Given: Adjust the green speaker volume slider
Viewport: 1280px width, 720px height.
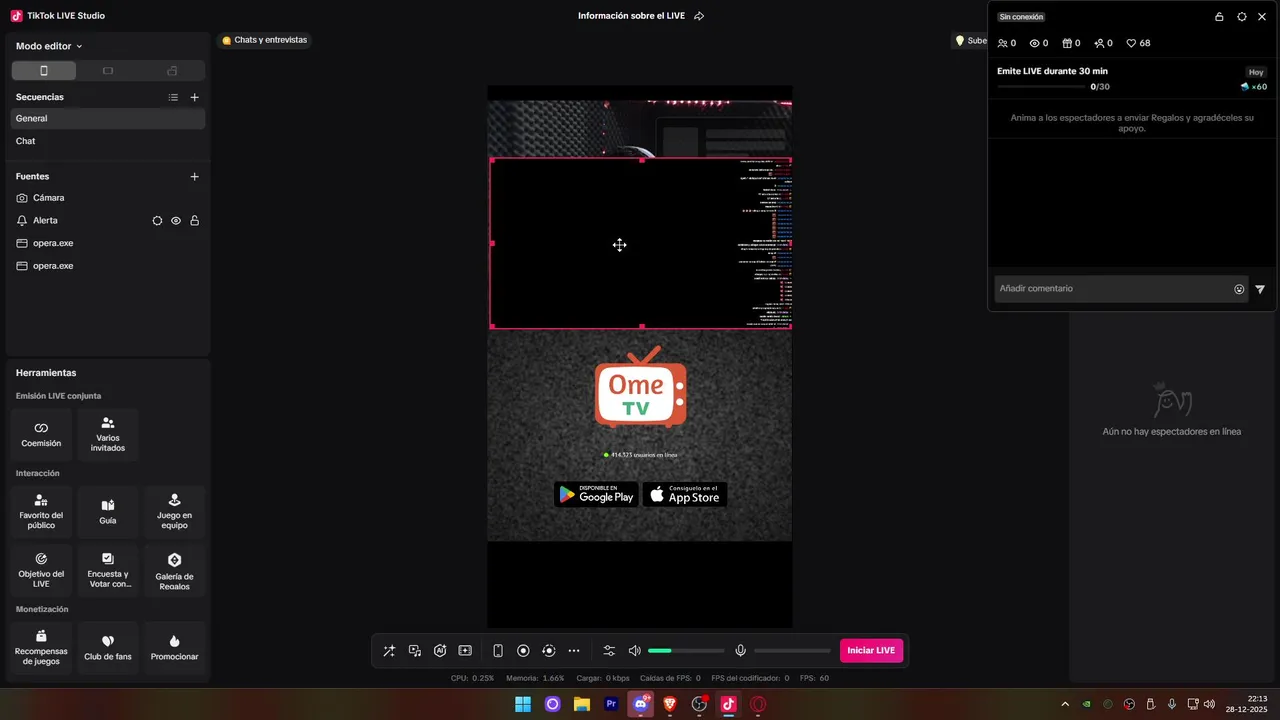Looking at the screenshot, I should point(686,651).
